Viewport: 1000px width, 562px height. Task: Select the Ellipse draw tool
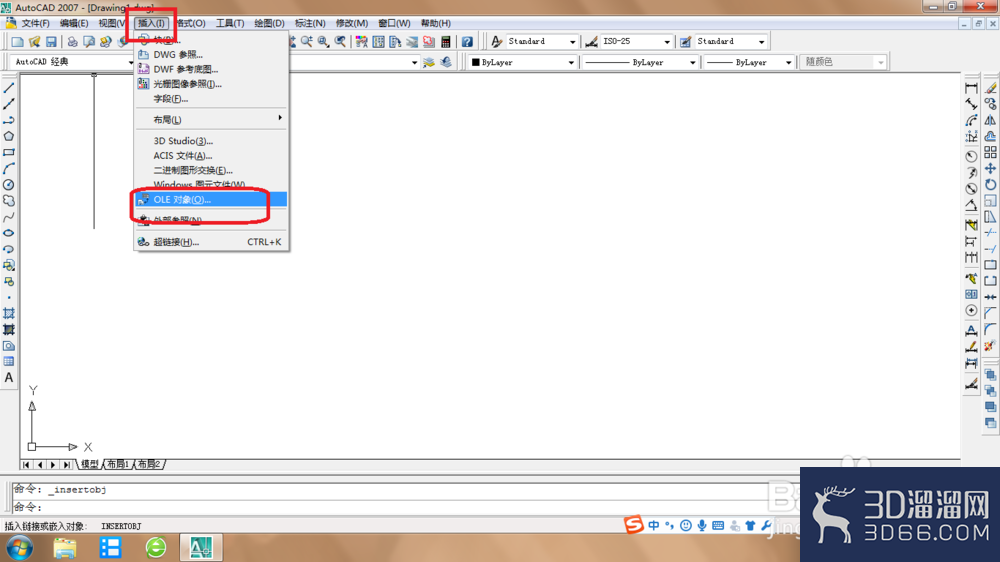coord(9,233)
